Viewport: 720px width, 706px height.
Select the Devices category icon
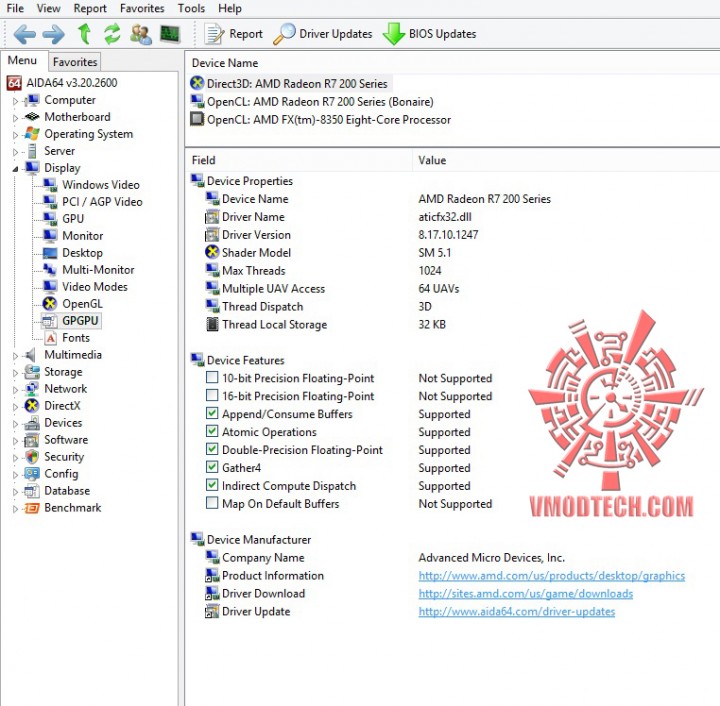click(x=32, y=423)
